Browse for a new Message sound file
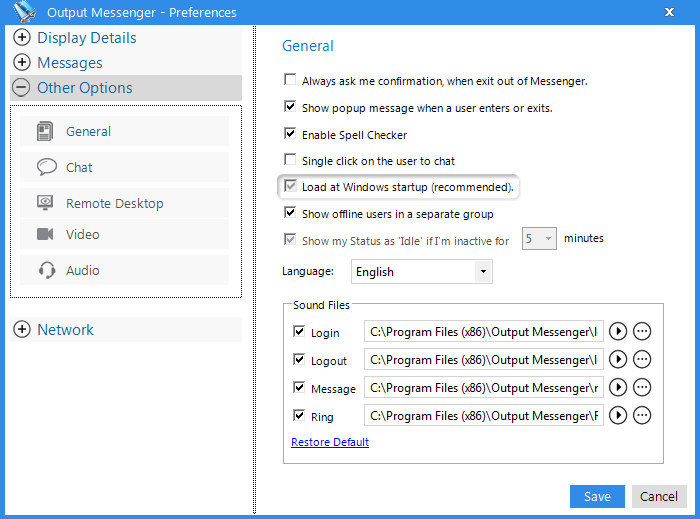Viewport: 700px width, 519px height. click(x=642, y=387)
